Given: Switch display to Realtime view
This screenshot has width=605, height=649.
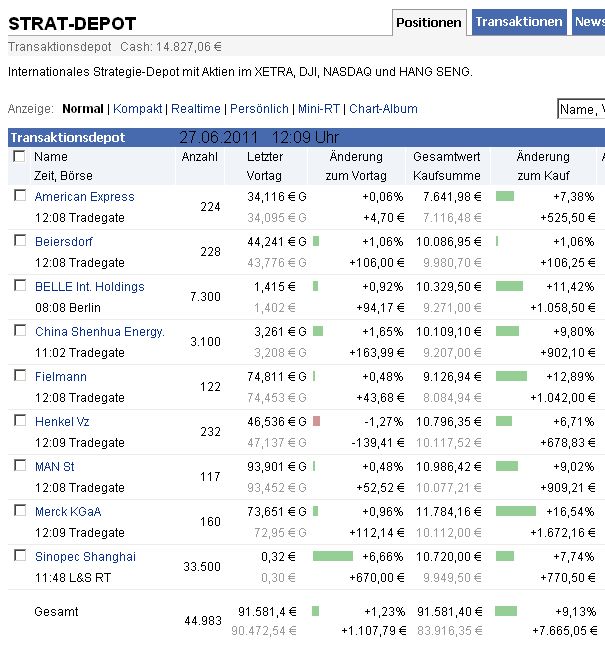Looking at the screenshot, I should point(196,109).
